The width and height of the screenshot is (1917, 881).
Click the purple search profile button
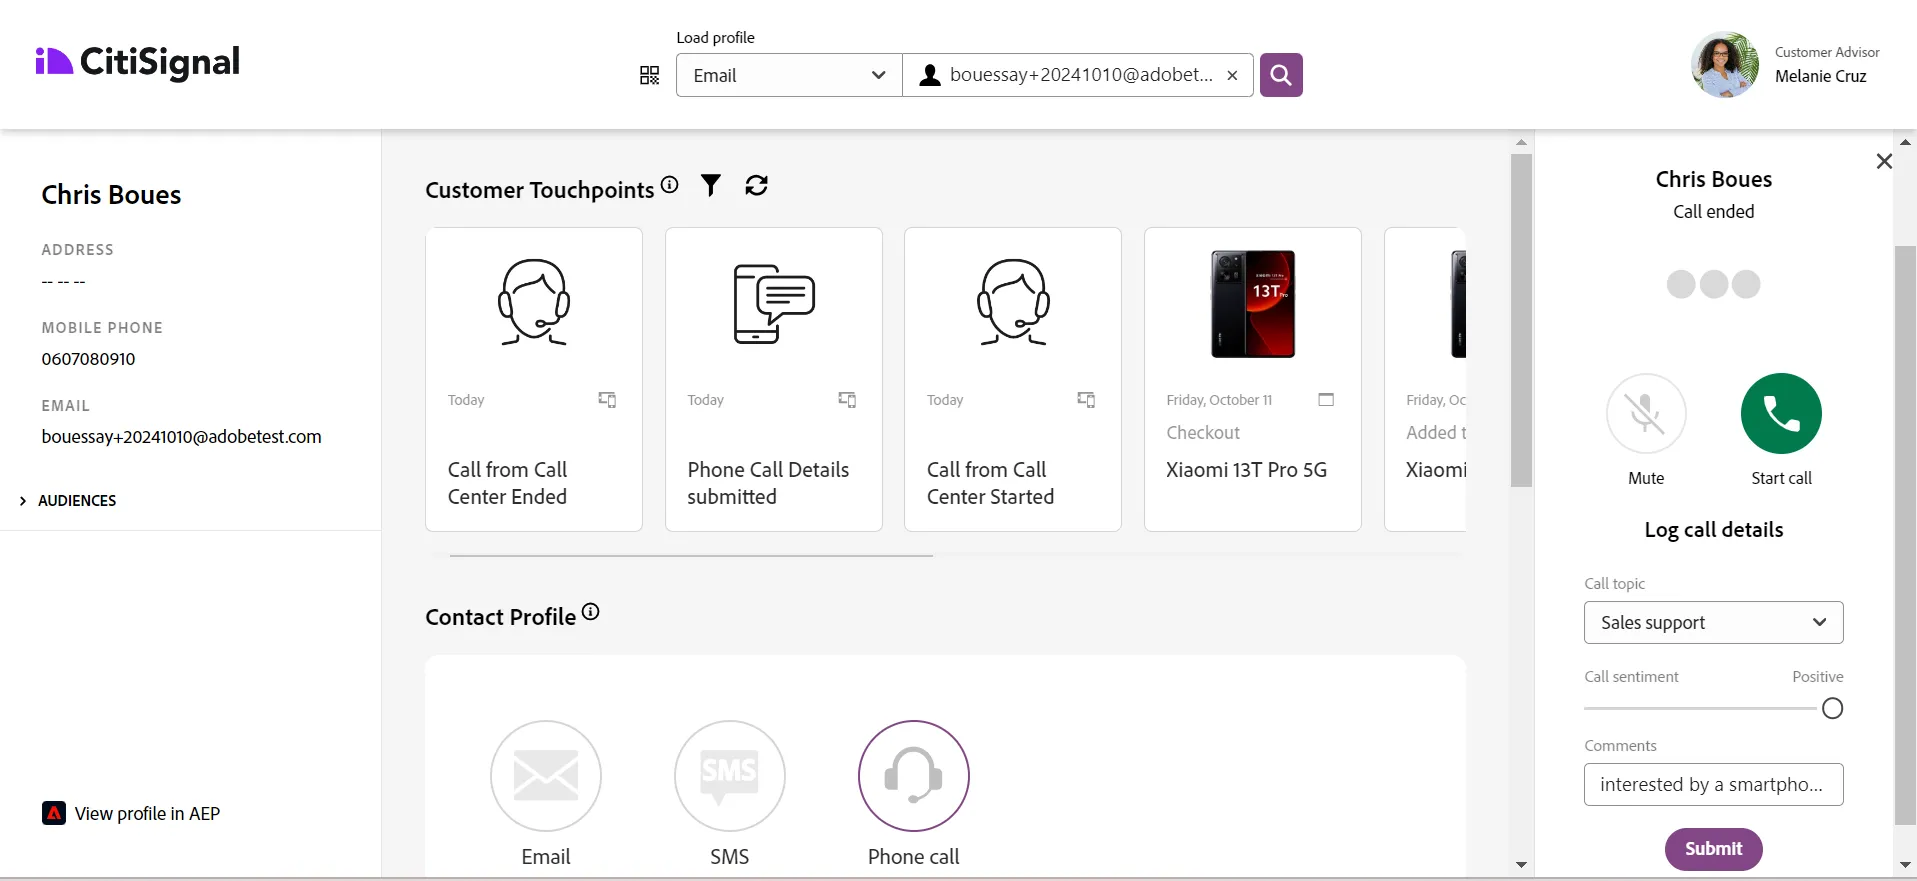point(1281,75)
